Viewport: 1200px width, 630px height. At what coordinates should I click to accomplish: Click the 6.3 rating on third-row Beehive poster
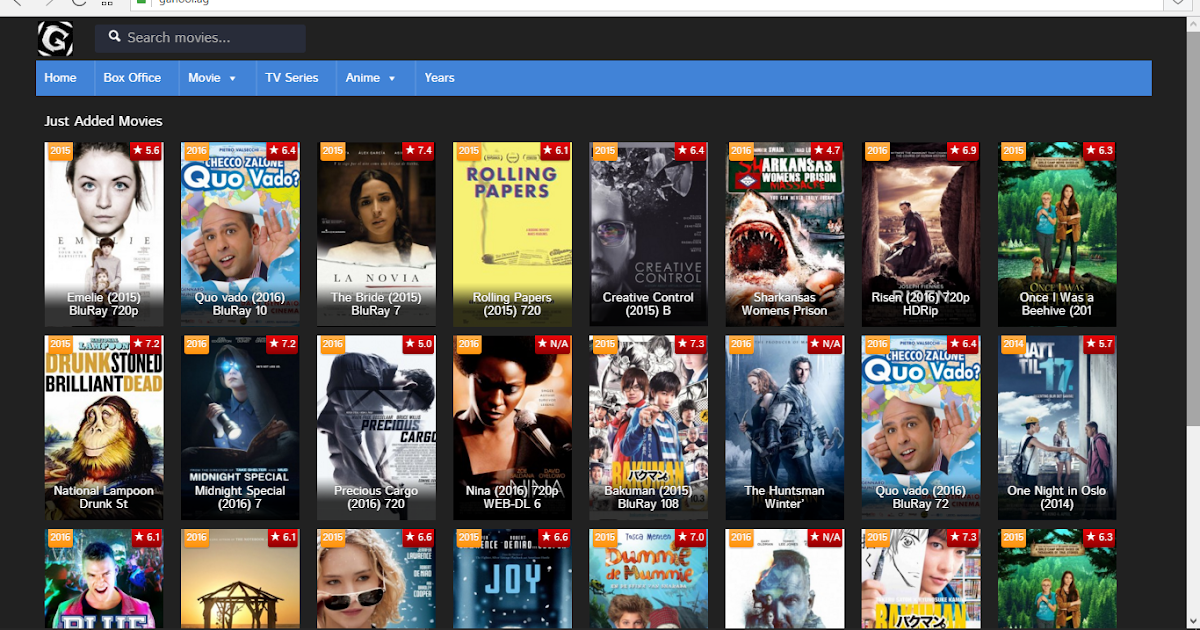pos(1098,538)
